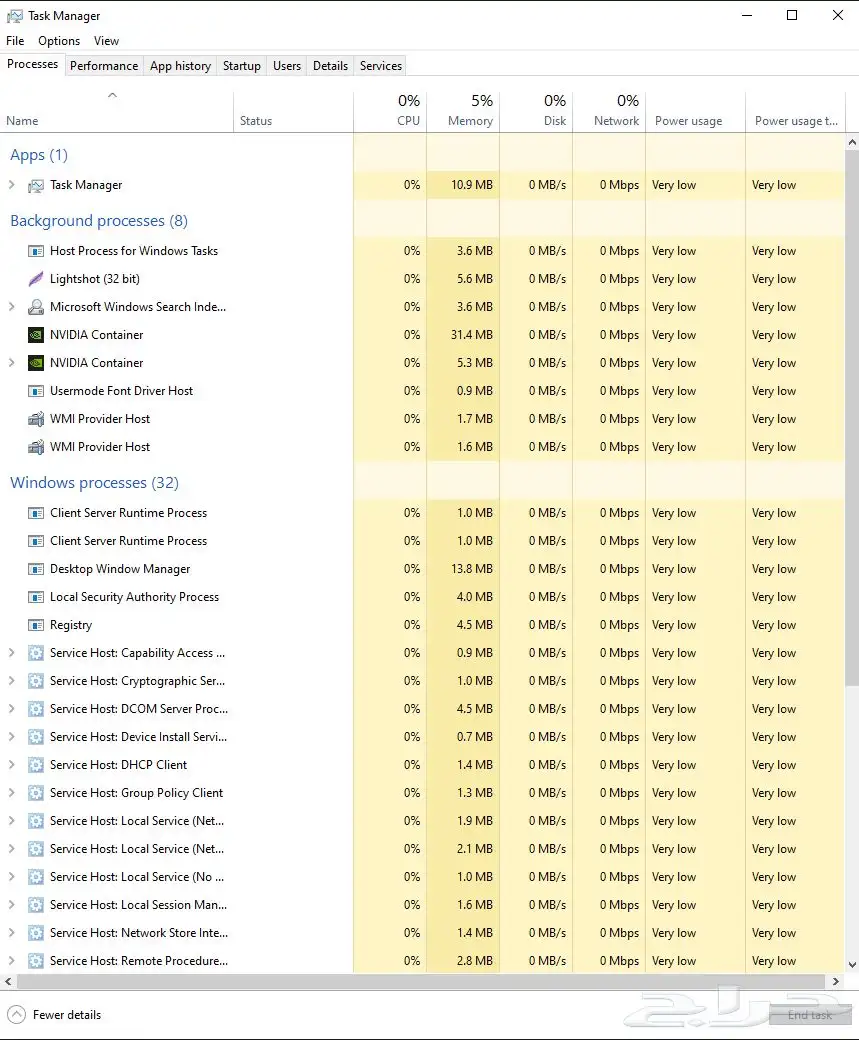Click the Fewer details arrow icon
Viewport: 859px width, 1040px height.
(x=17, y=1015)
